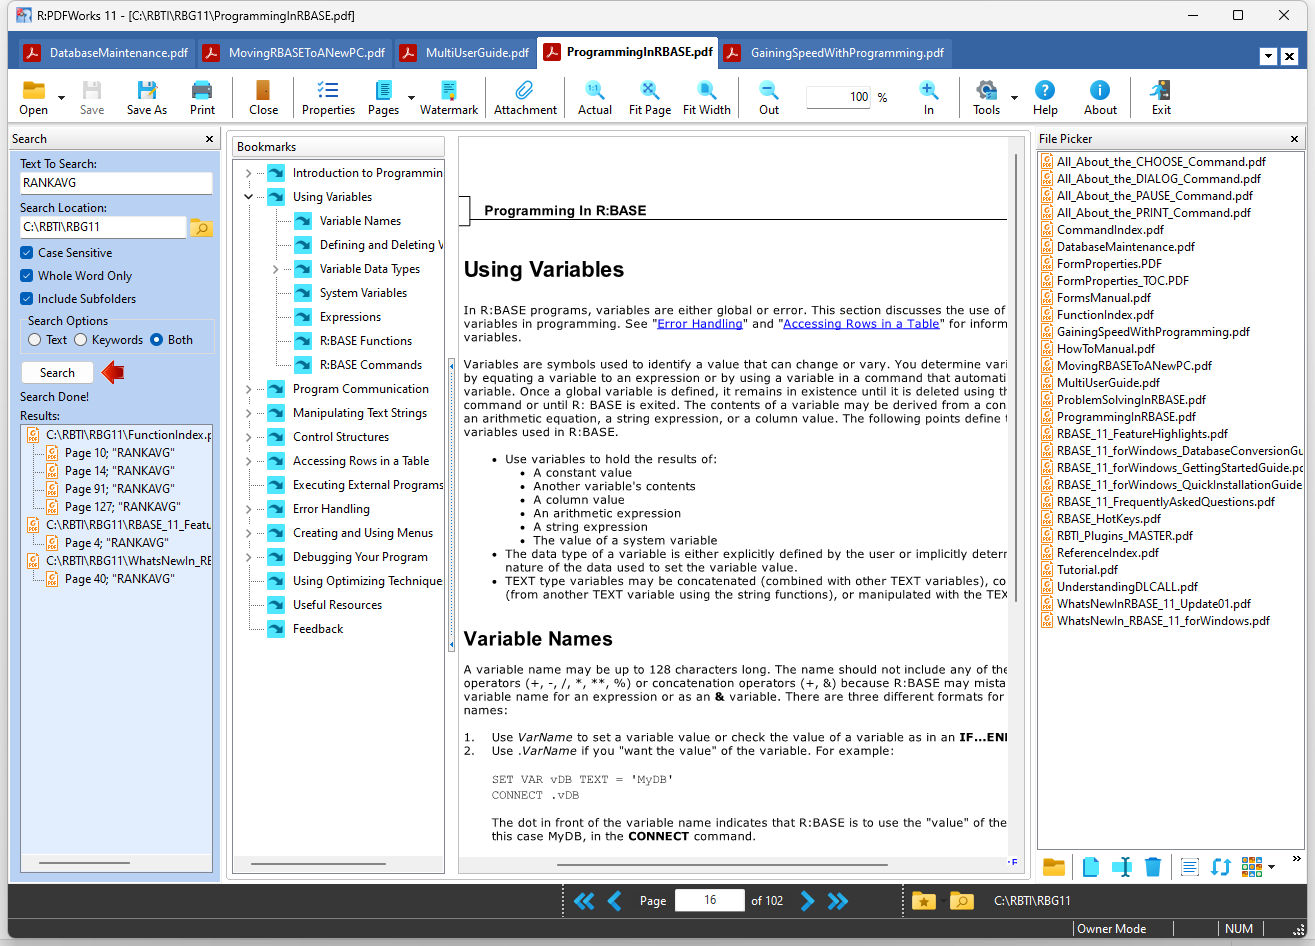
Task: Expand the Variable Data Types bookmark
Action: (x=276, y=269)
